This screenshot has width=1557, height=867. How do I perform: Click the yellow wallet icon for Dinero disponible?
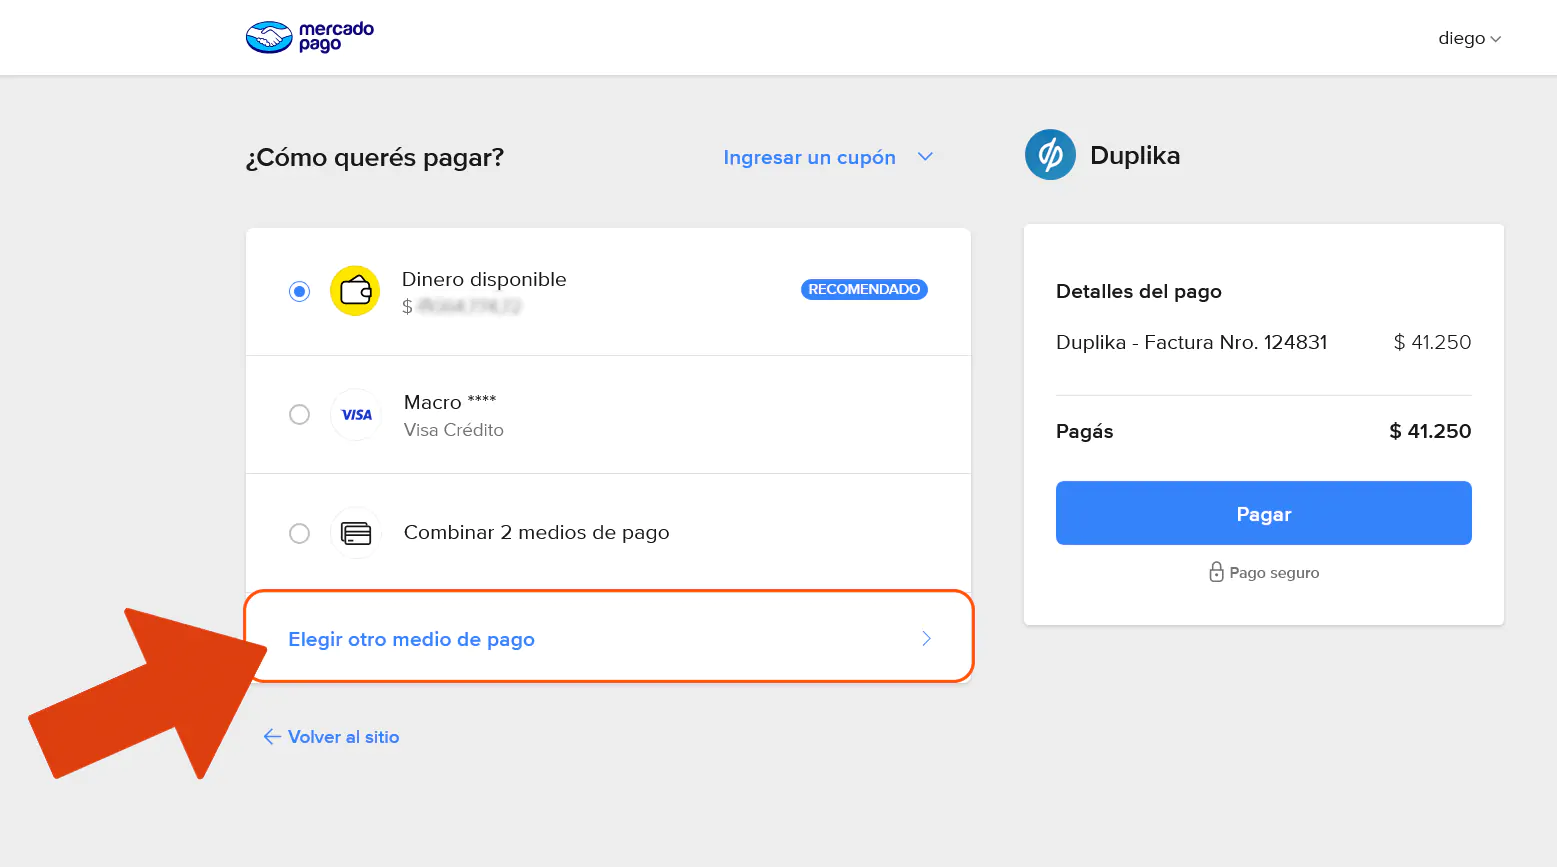click(x=355, y=291)
